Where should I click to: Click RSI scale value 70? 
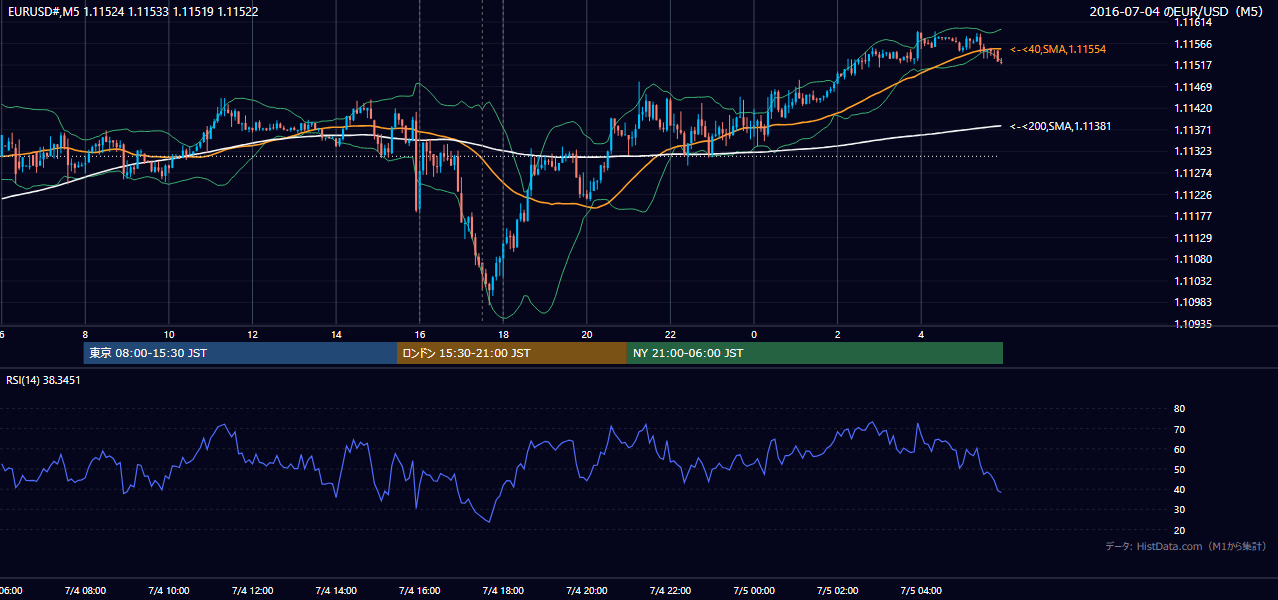pyautogui.click(x=1180, y=430)
